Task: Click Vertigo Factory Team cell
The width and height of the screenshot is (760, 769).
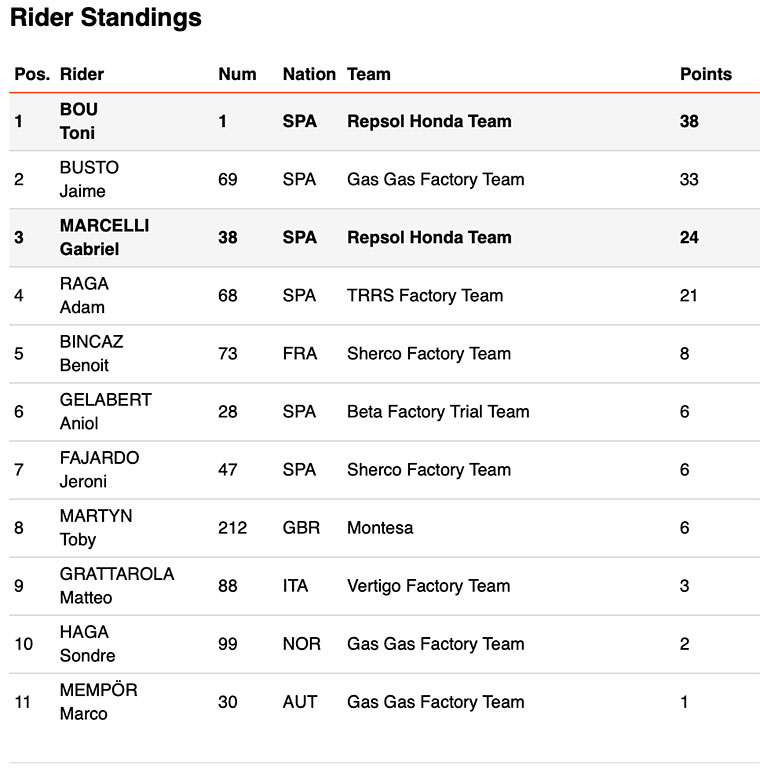Action: [x=428, y=585]
